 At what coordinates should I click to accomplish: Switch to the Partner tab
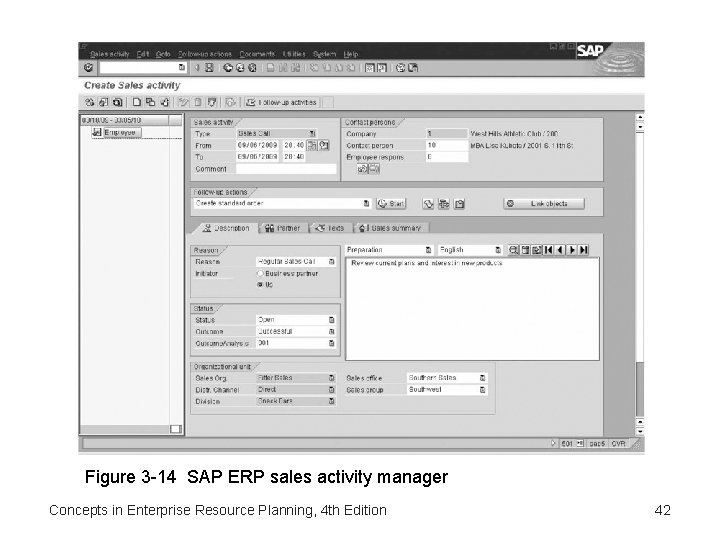(282, 228)
